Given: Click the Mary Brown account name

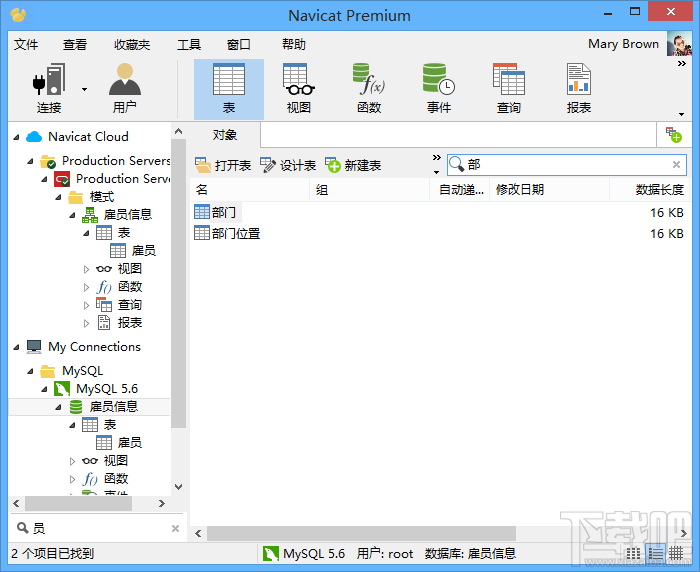Looking at the screenshot, I should click(x=623, y=44).
